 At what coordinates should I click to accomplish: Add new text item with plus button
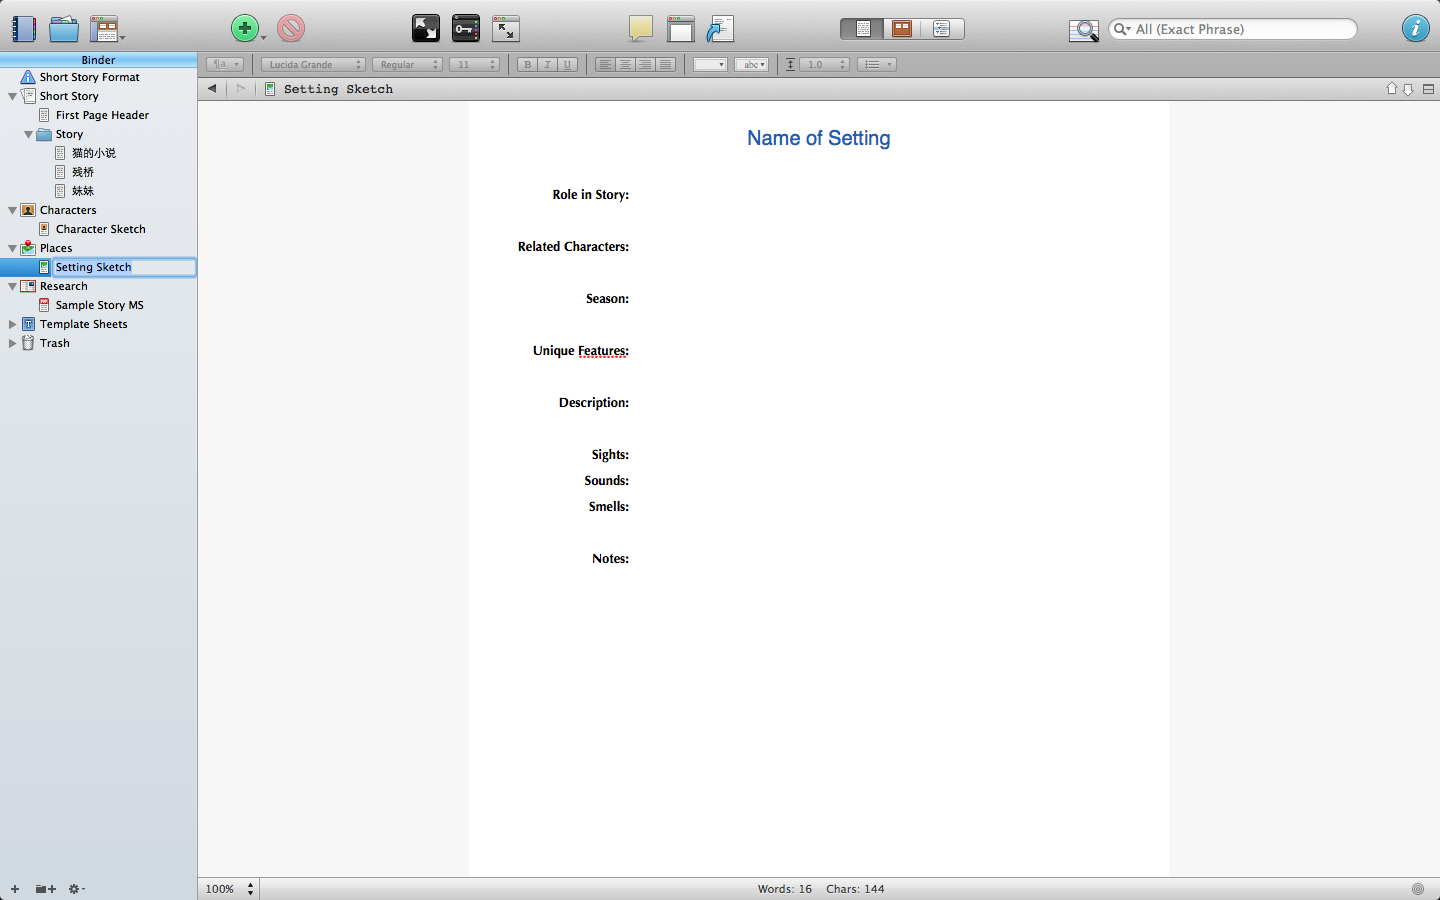(15, 889)
